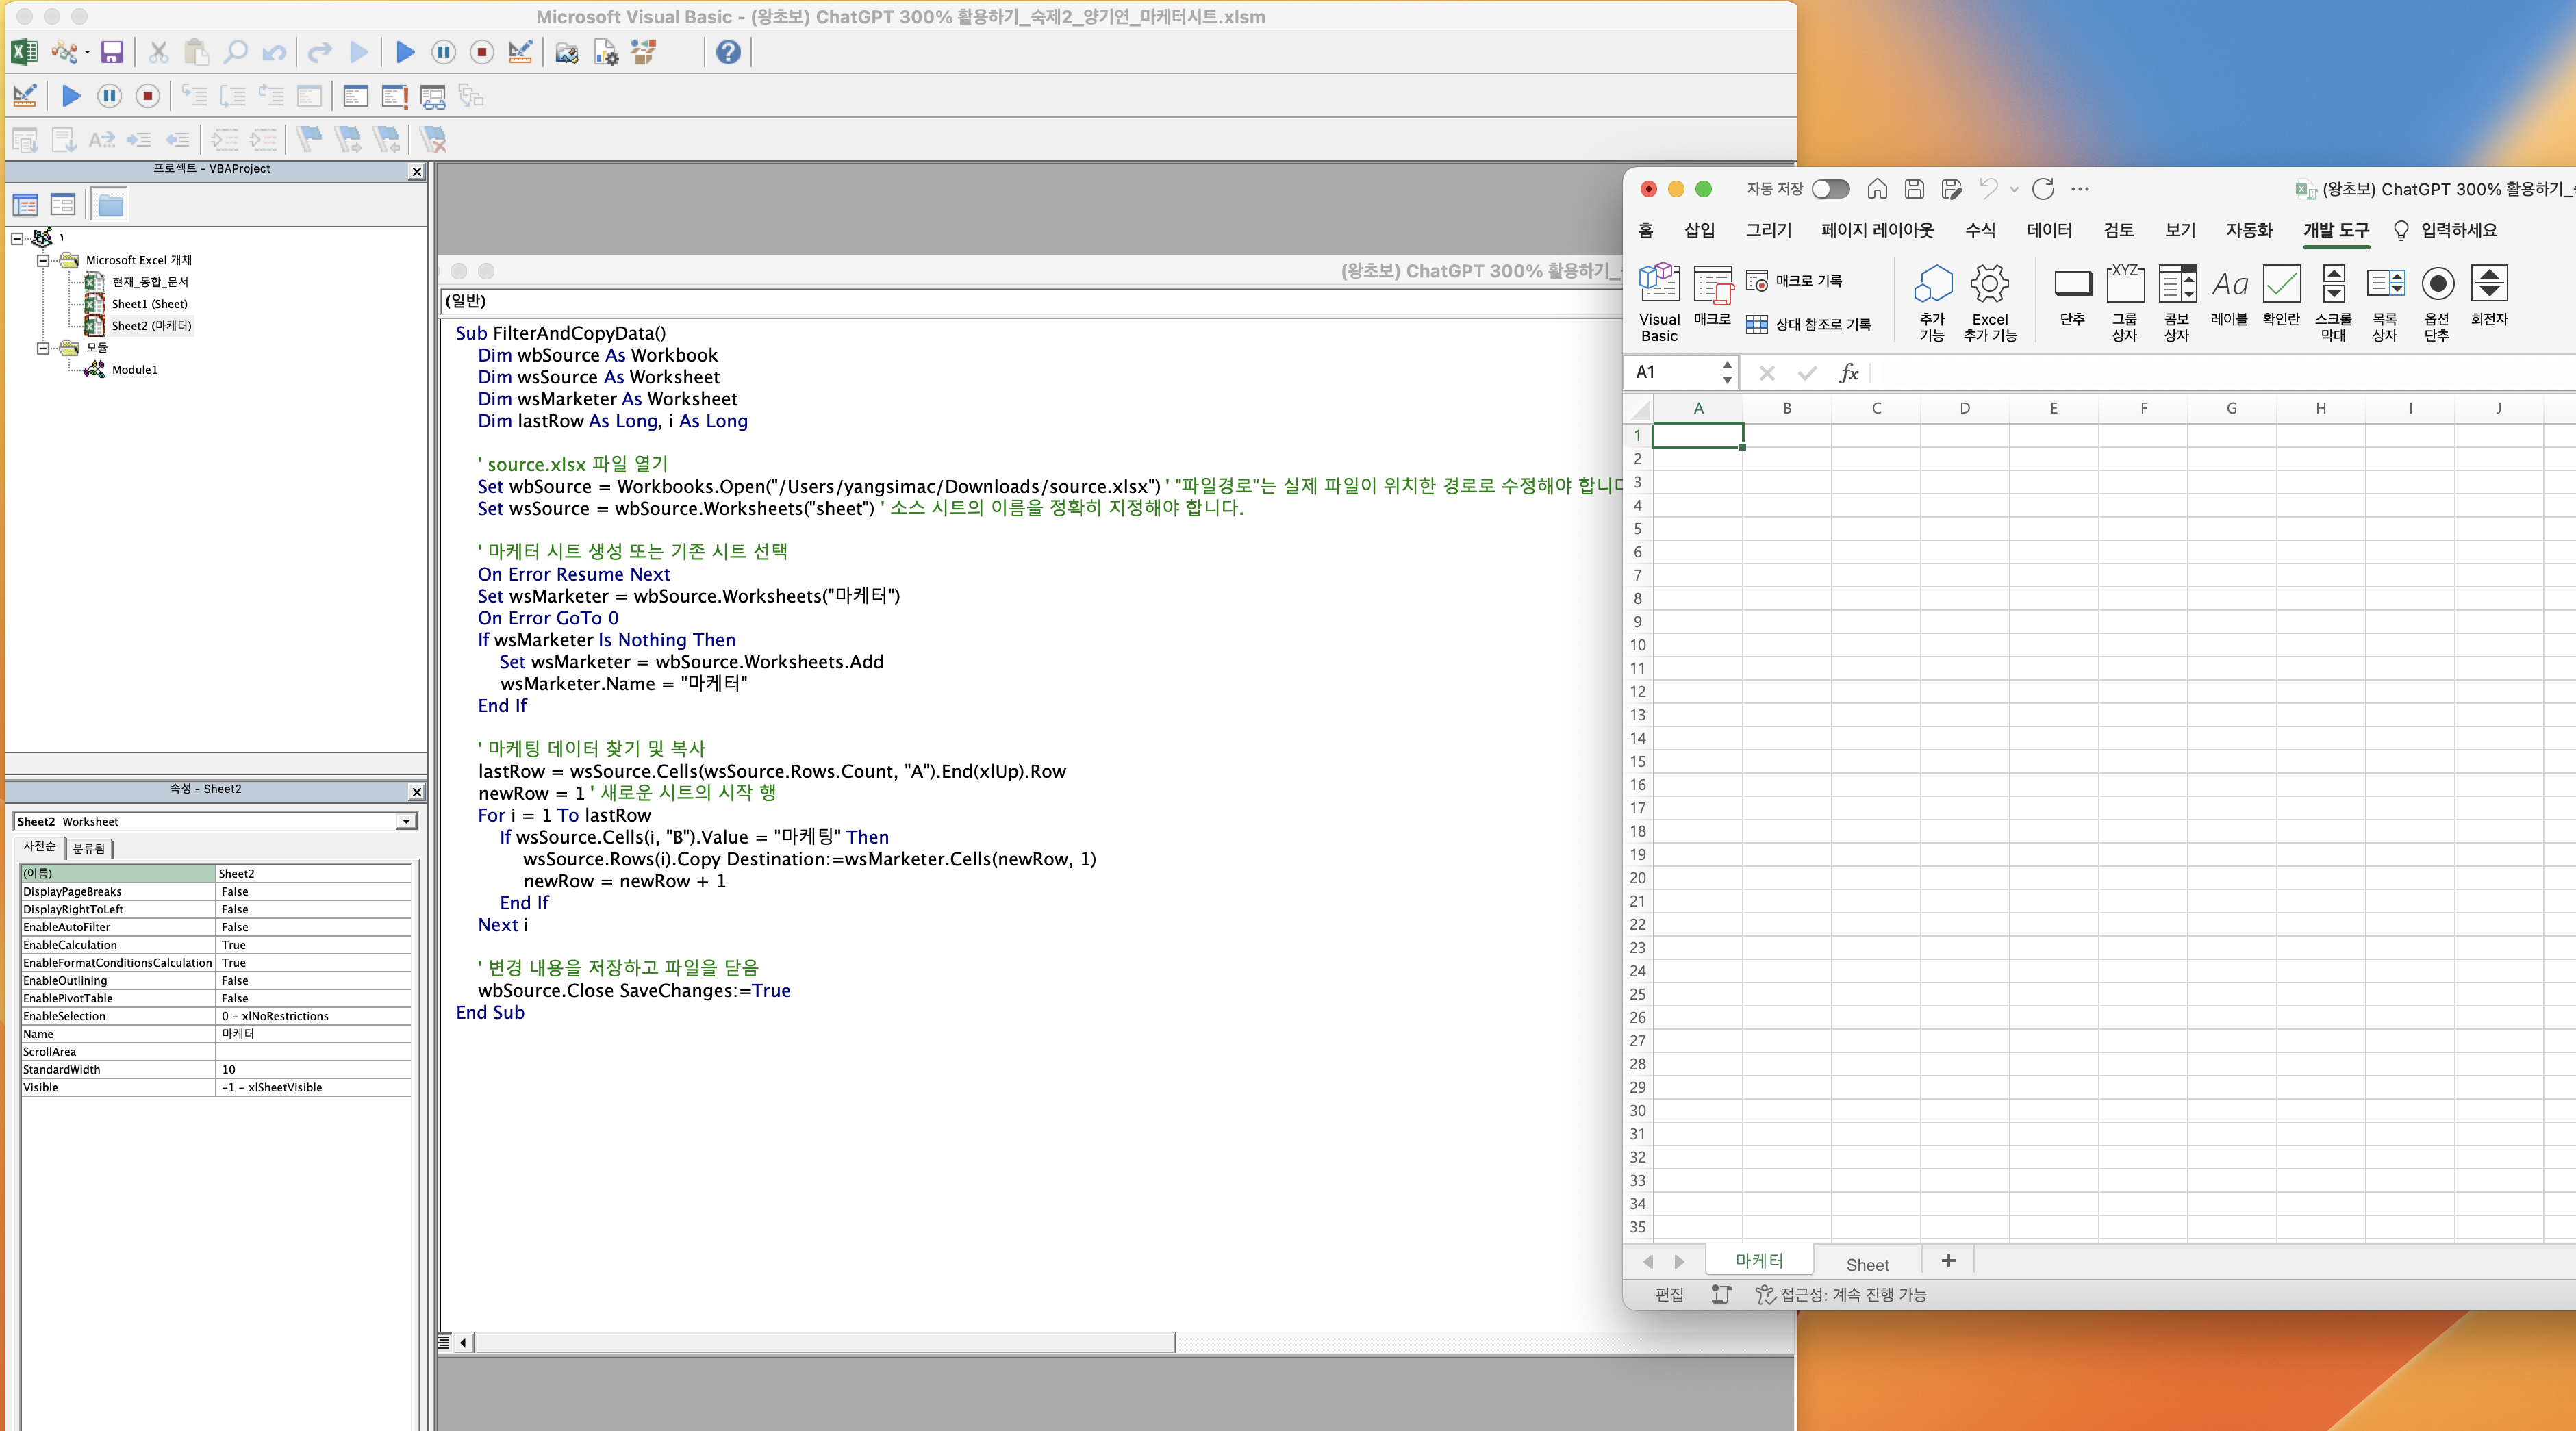Click the 매크로 button in the ribbon
Viewport: 2576px width, 1431px height.
(1712, 295)
